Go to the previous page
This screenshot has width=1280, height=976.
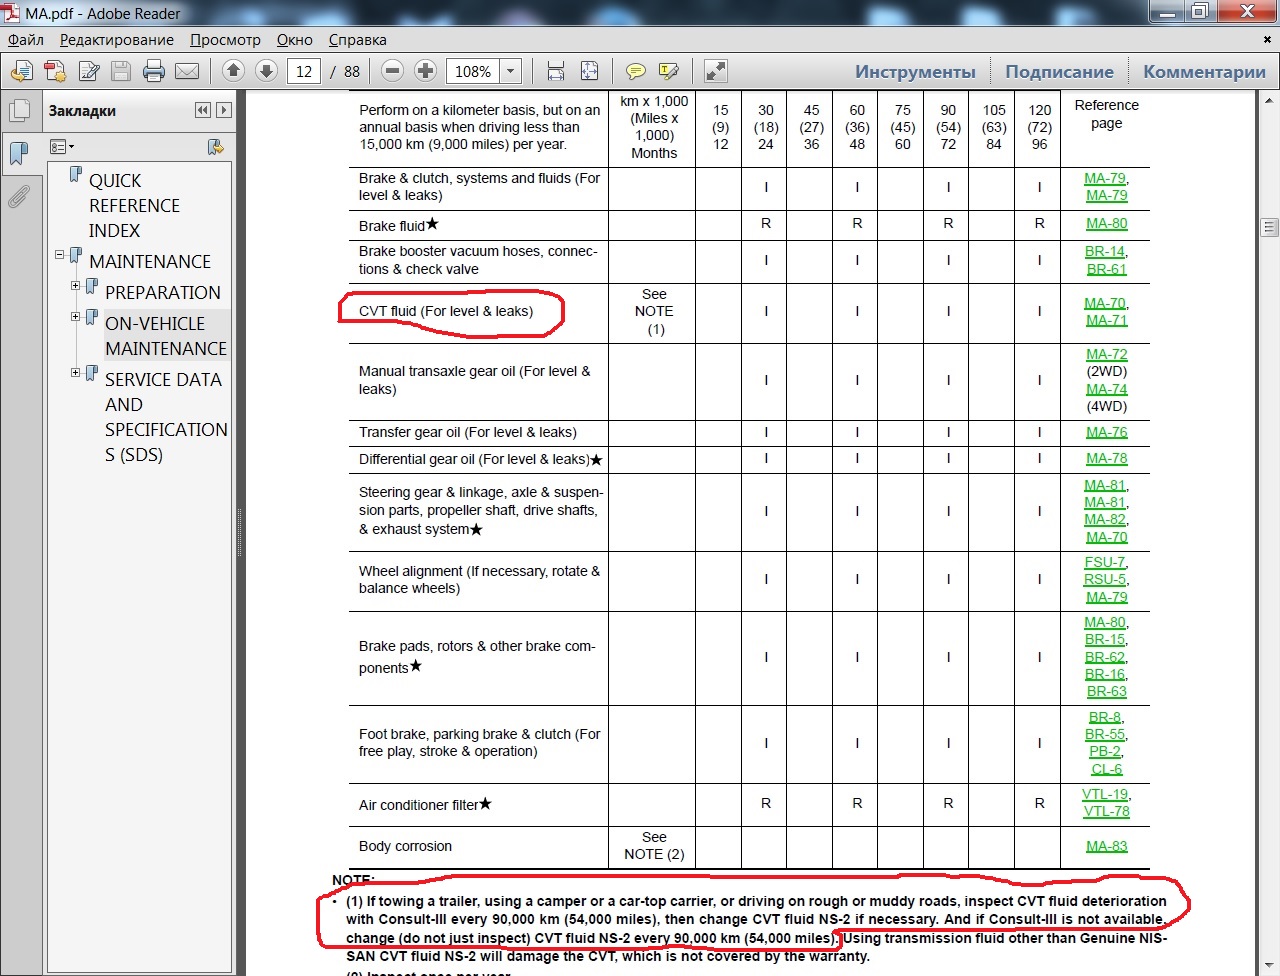coord(233,71)
